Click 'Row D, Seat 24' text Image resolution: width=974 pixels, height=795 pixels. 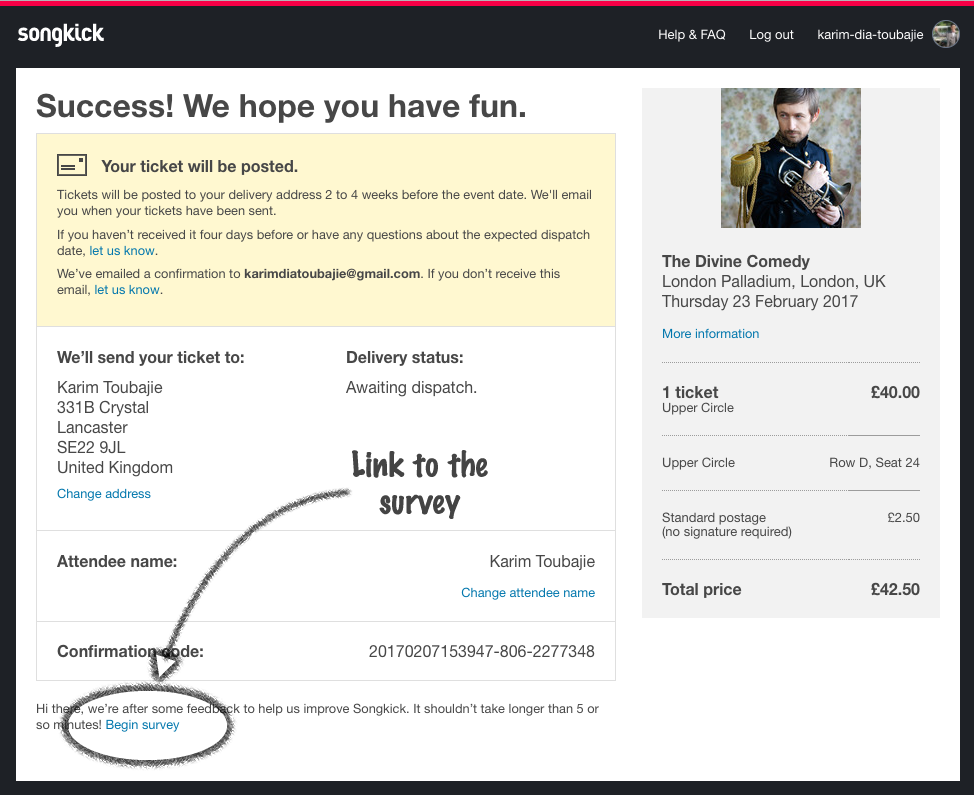874,463
